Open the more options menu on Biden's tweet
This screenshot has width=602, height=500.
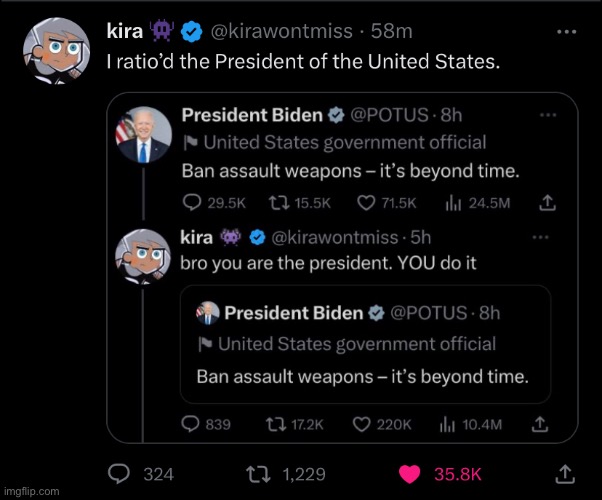[547, 115]
